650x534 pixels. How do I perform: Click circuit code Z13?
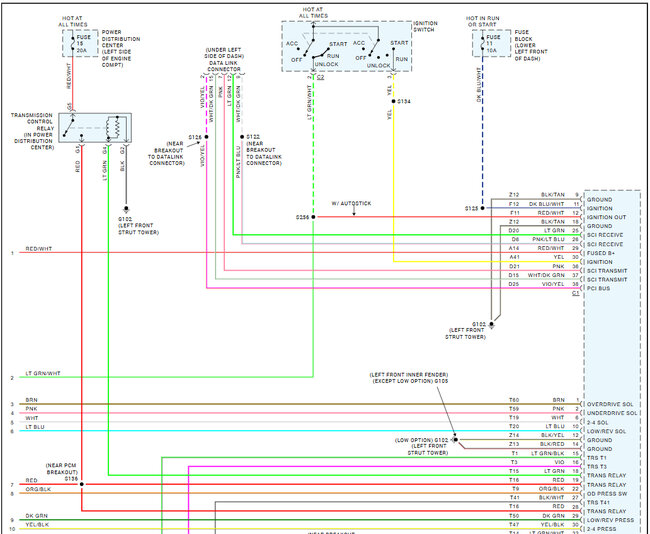point(514,444)
